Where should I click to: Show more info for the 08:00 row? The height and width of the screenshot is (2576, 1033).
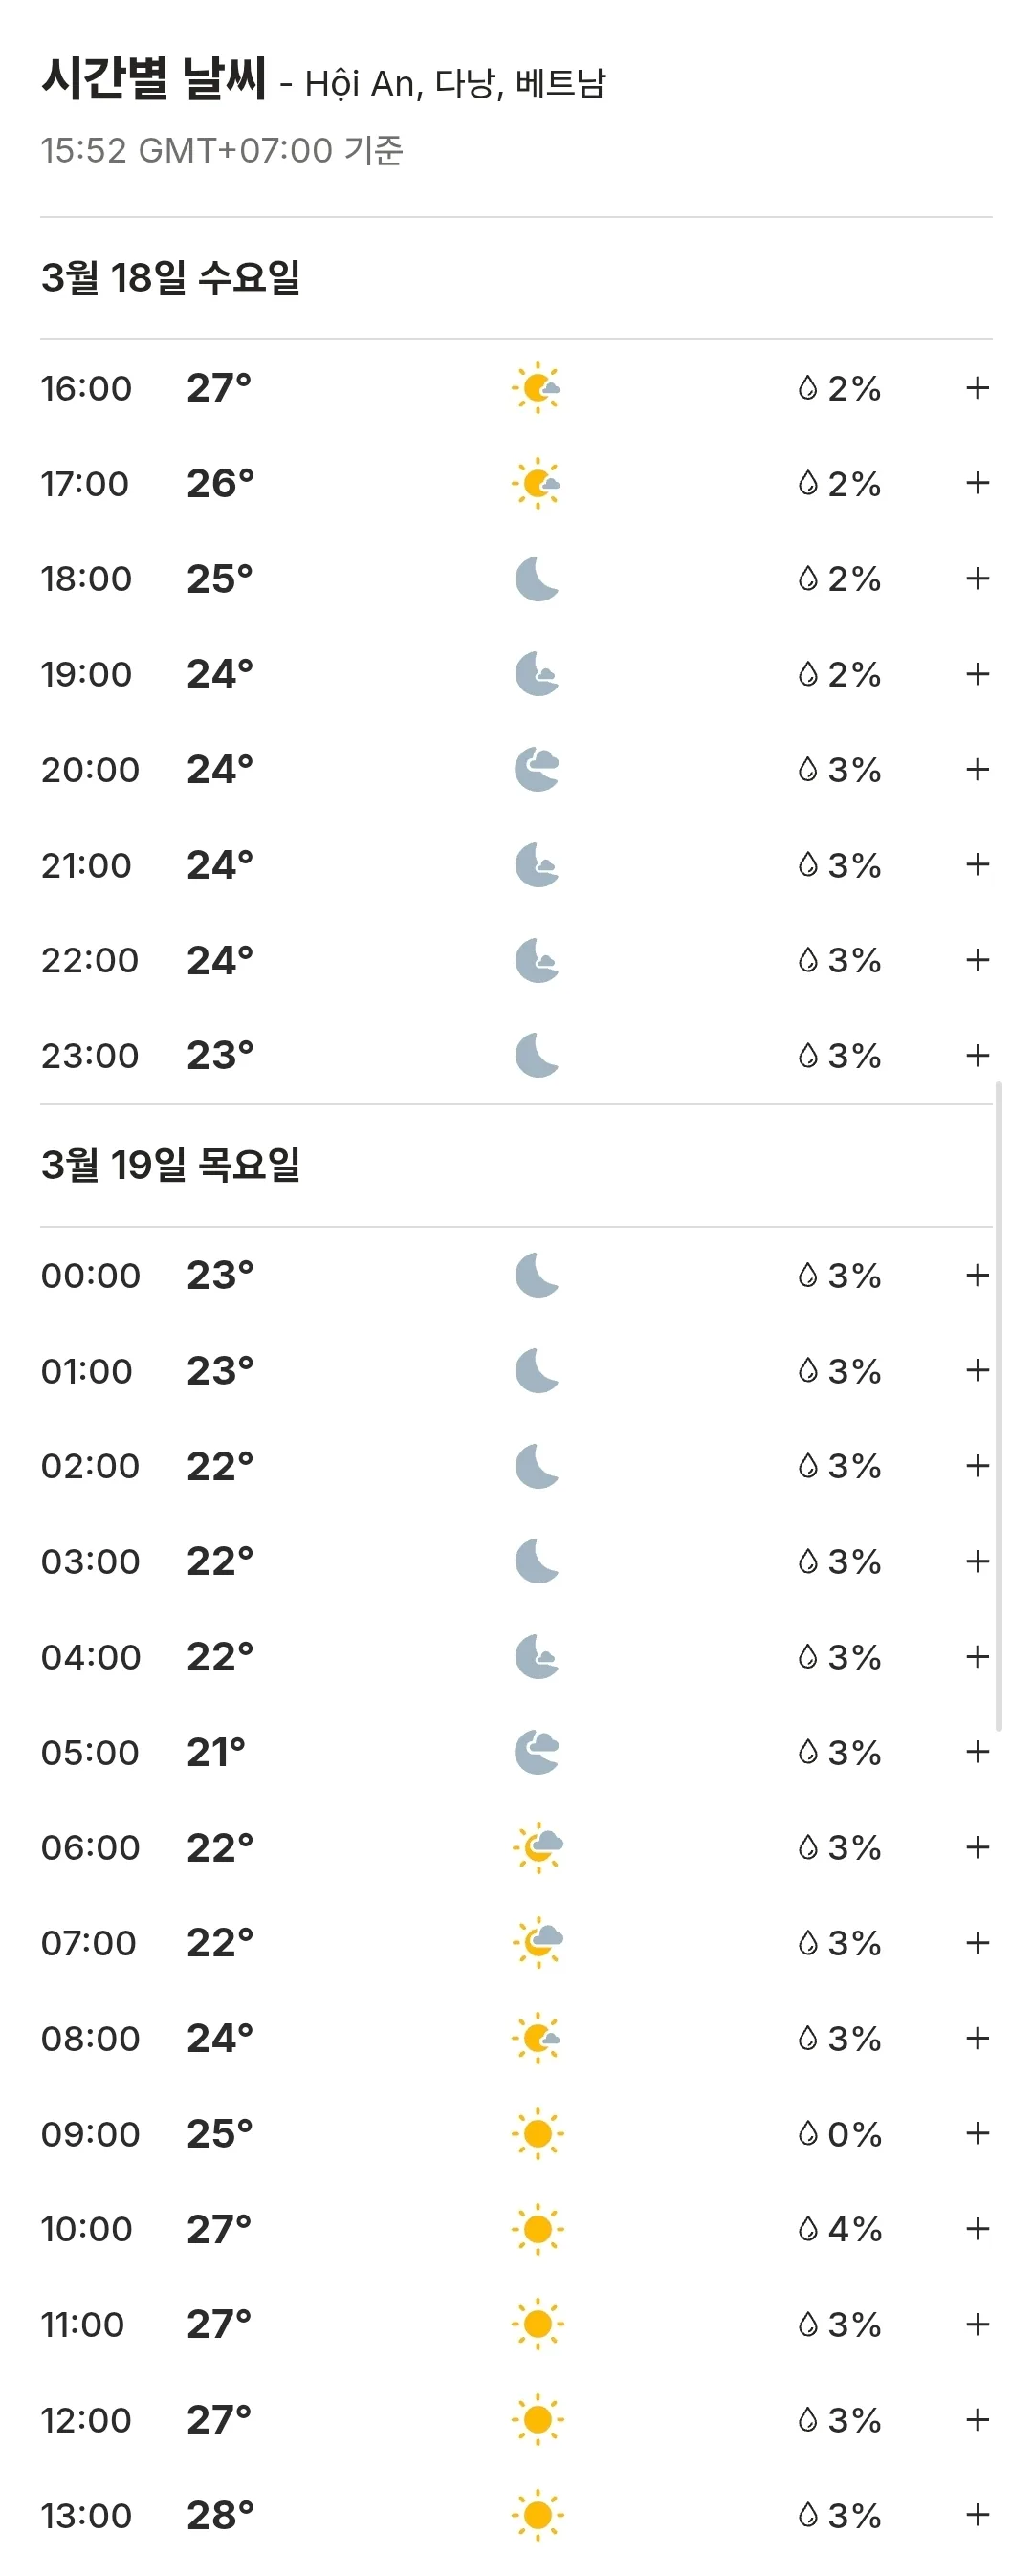click(978, 2038)
